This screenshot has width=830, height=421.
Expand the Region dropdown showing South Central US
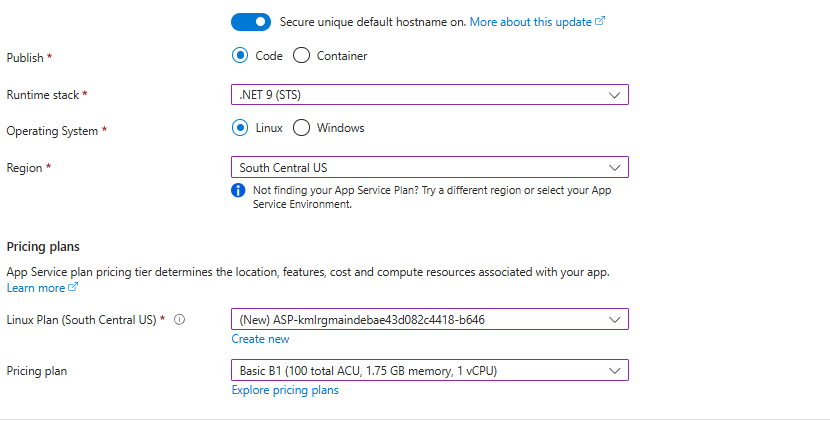click(429, 167)
